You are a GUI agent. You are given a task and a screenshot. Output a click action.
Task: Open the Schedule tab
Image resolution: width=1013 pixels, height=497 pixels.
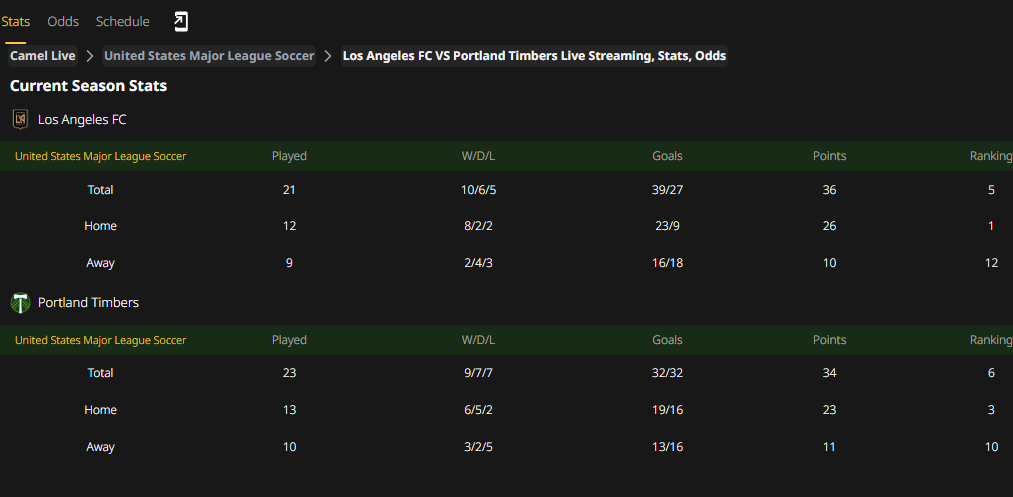(123, 21)
